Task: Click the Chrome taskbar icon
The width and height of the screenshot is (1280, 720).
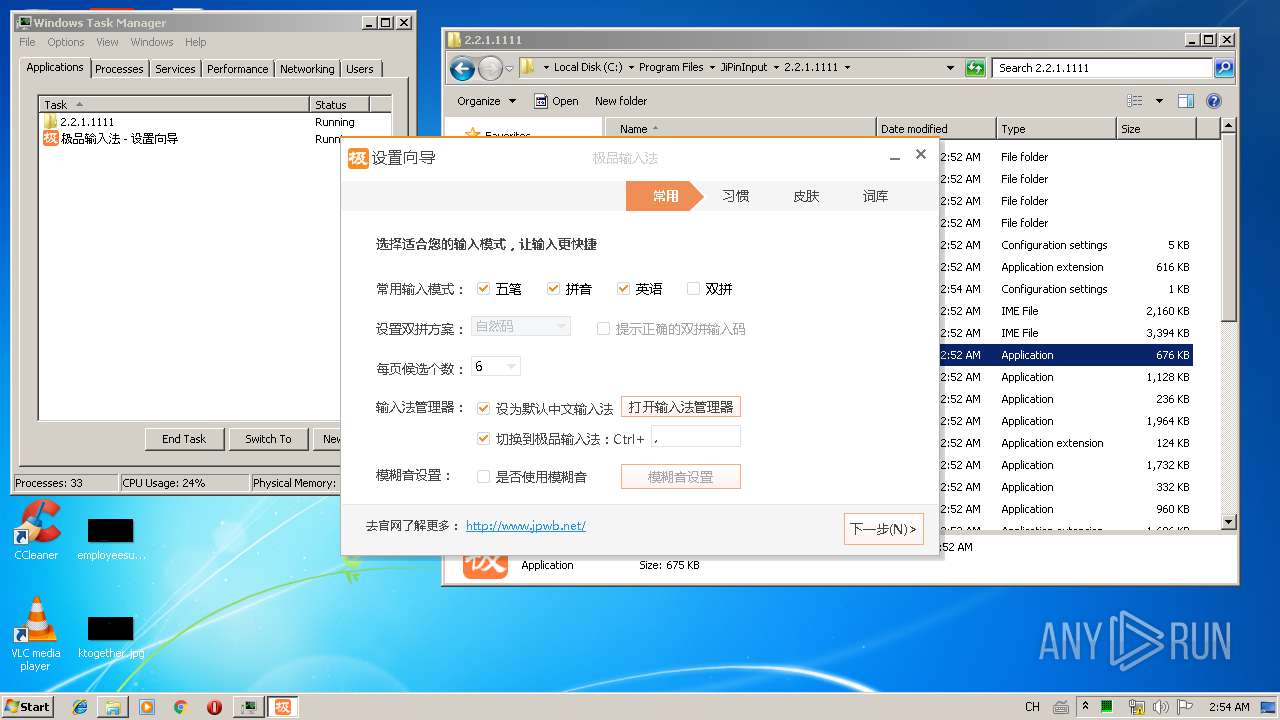Action: 181,707
